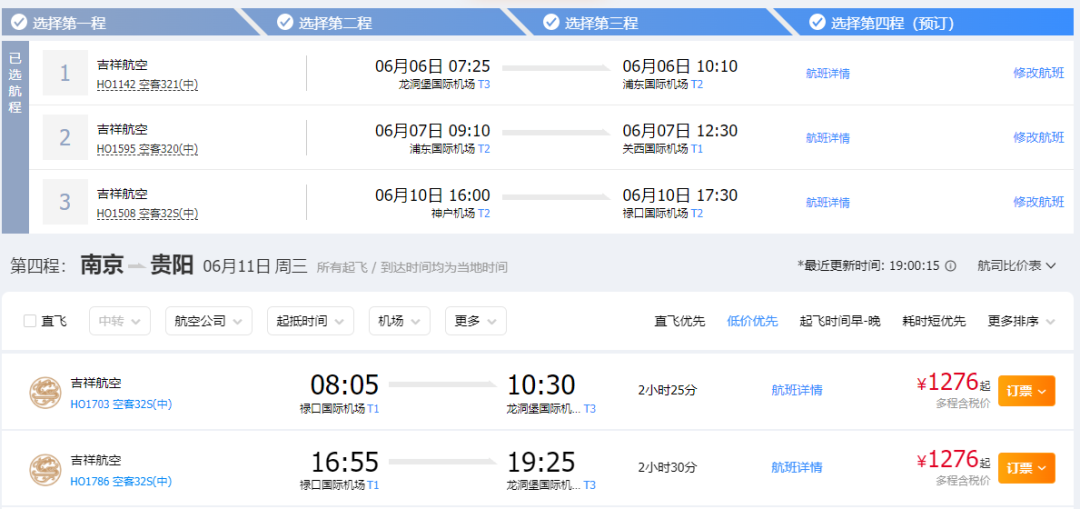Open the 起抵时间 filter dropdown

click(310, 321)
